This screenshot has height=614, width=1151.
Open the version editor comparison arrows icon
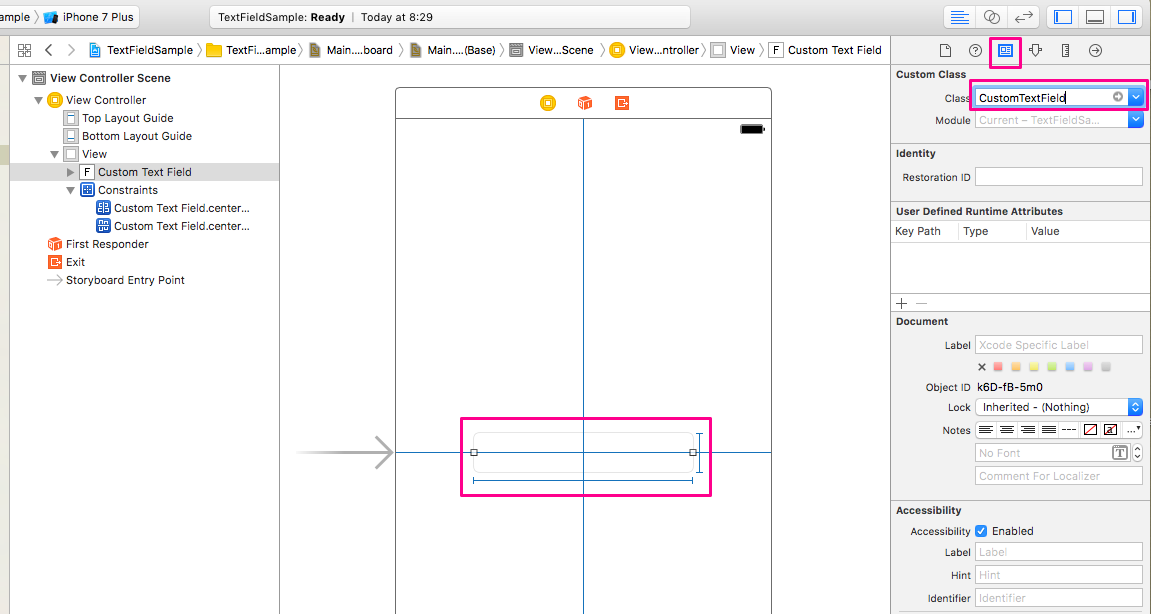pos(1023,16)
